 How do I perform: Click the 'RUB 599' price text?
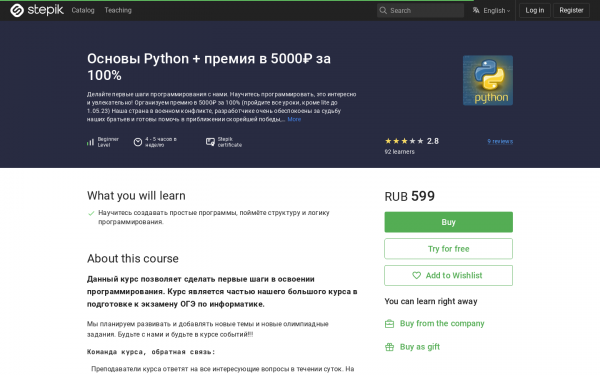click(409, 196)
